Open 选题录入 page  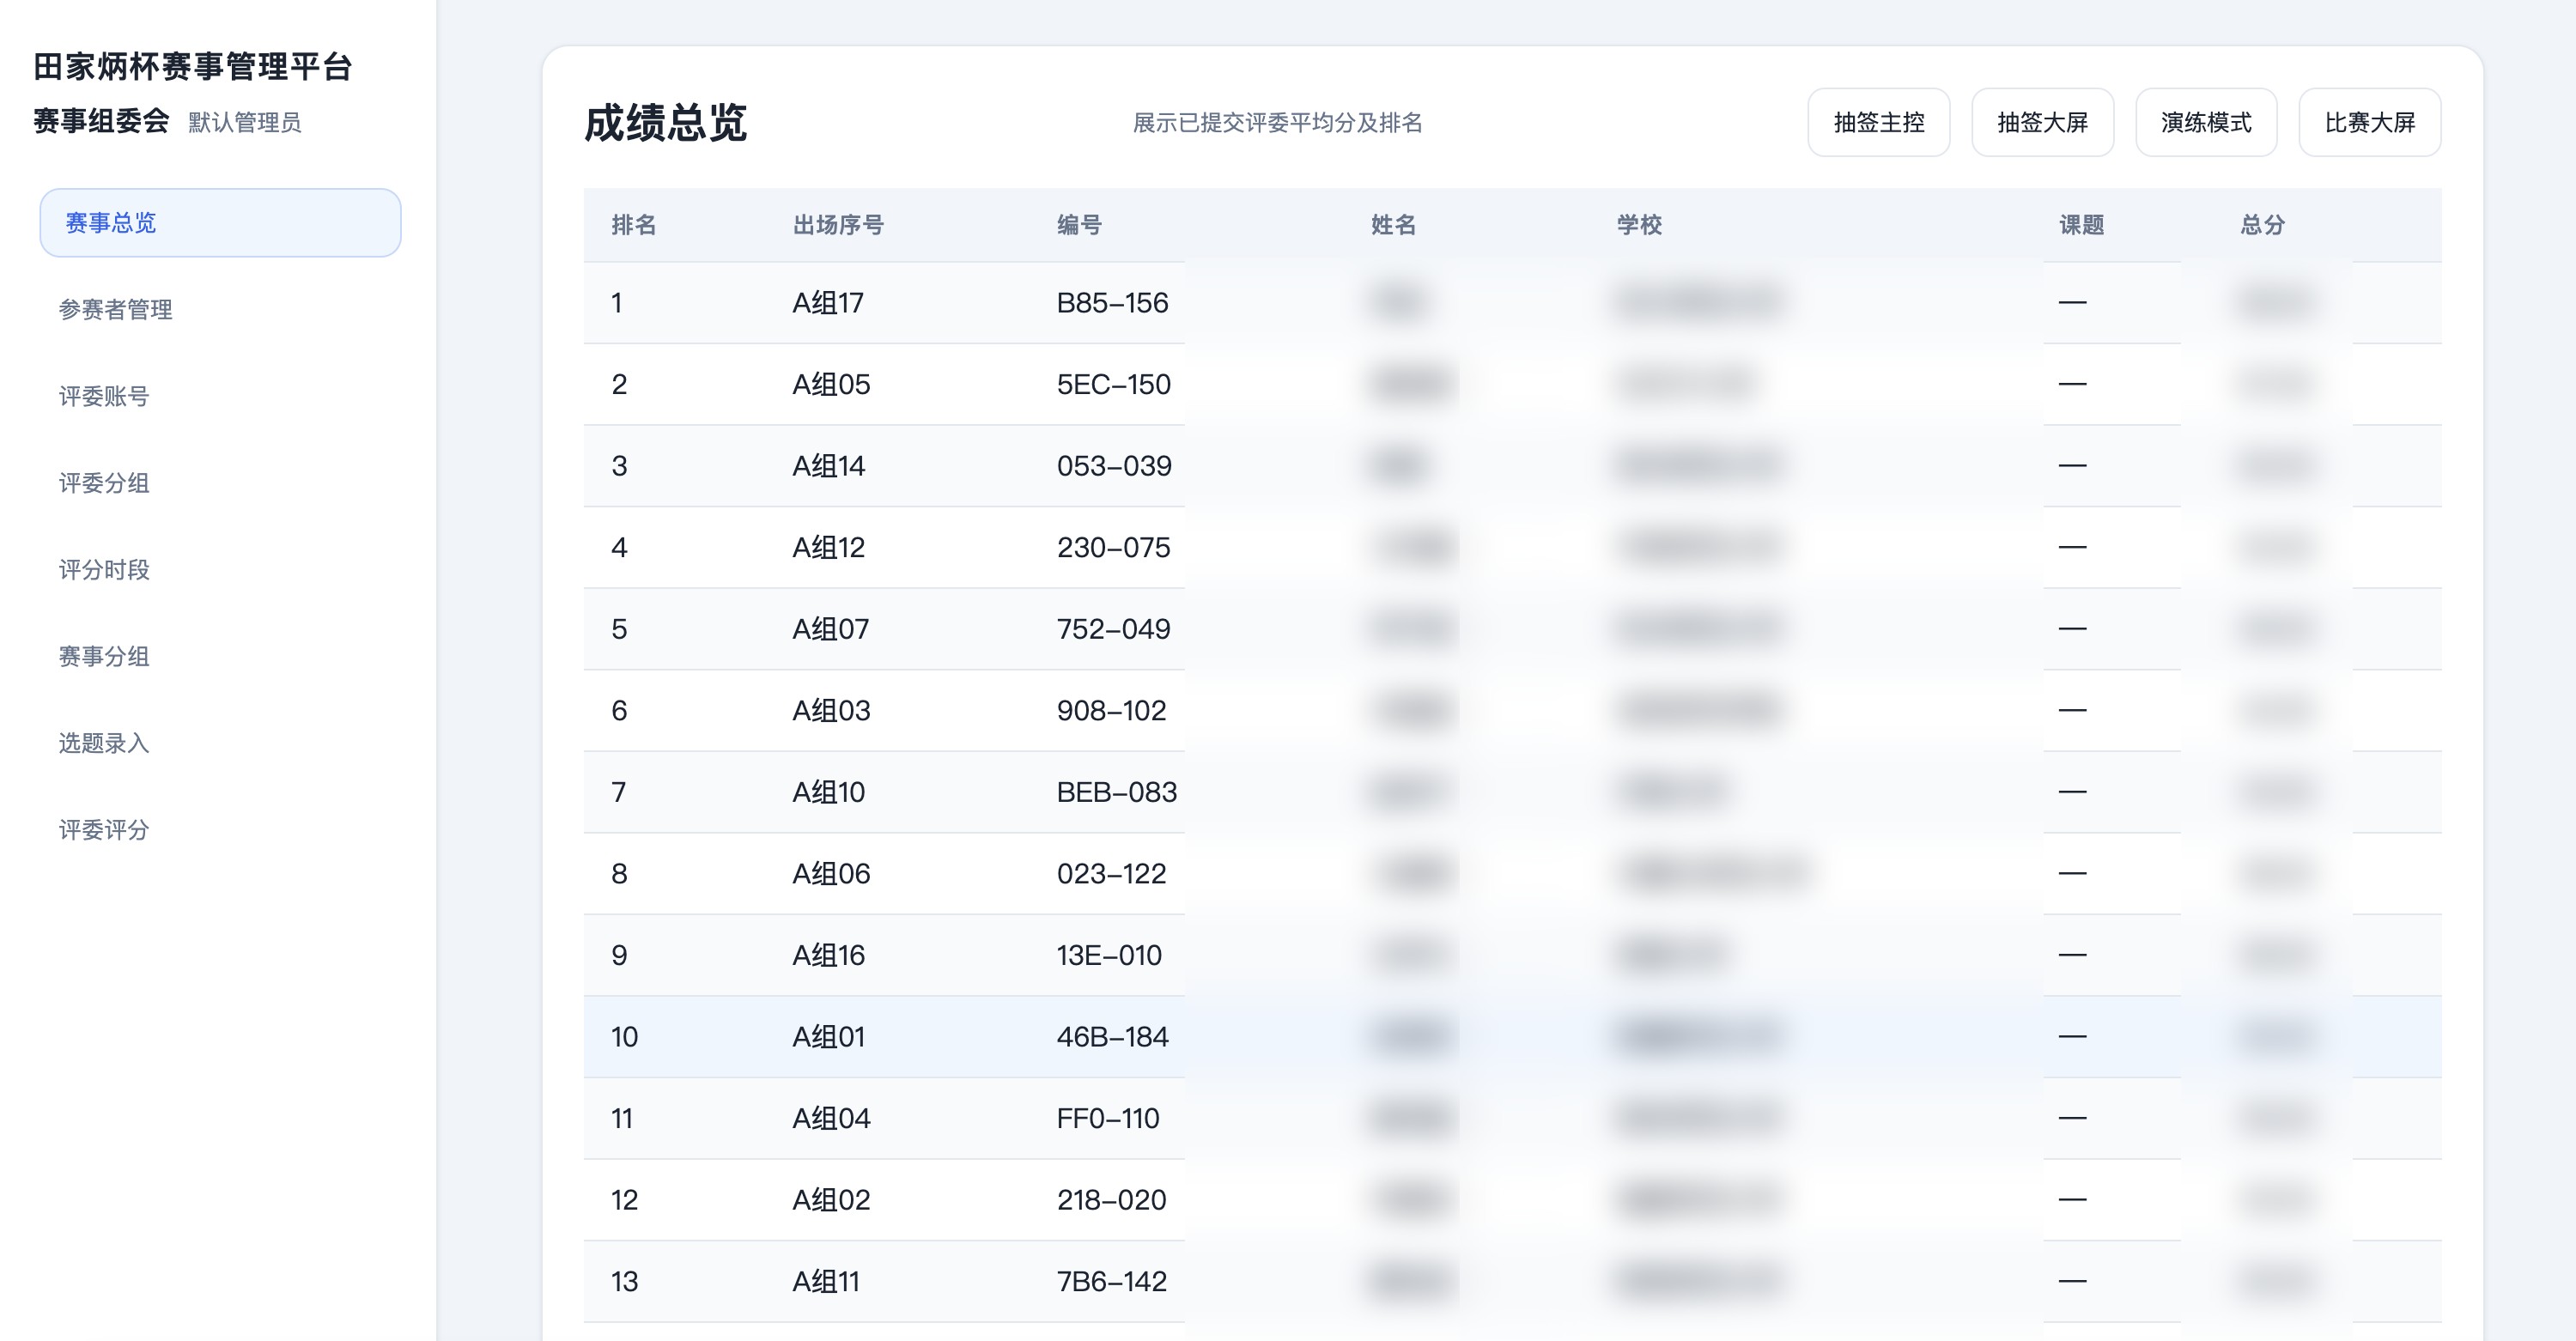[104, 743]
